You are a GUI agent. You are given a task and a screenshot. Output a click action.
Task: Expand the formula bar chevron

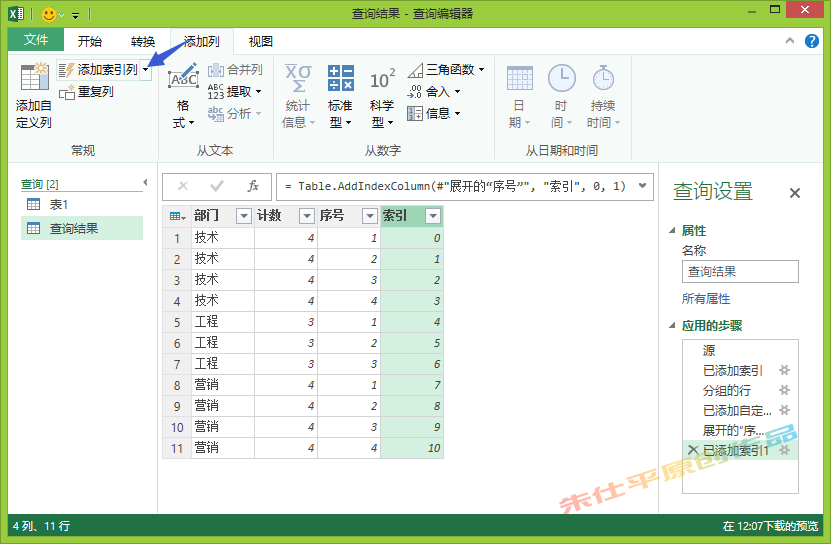[642, 186]
